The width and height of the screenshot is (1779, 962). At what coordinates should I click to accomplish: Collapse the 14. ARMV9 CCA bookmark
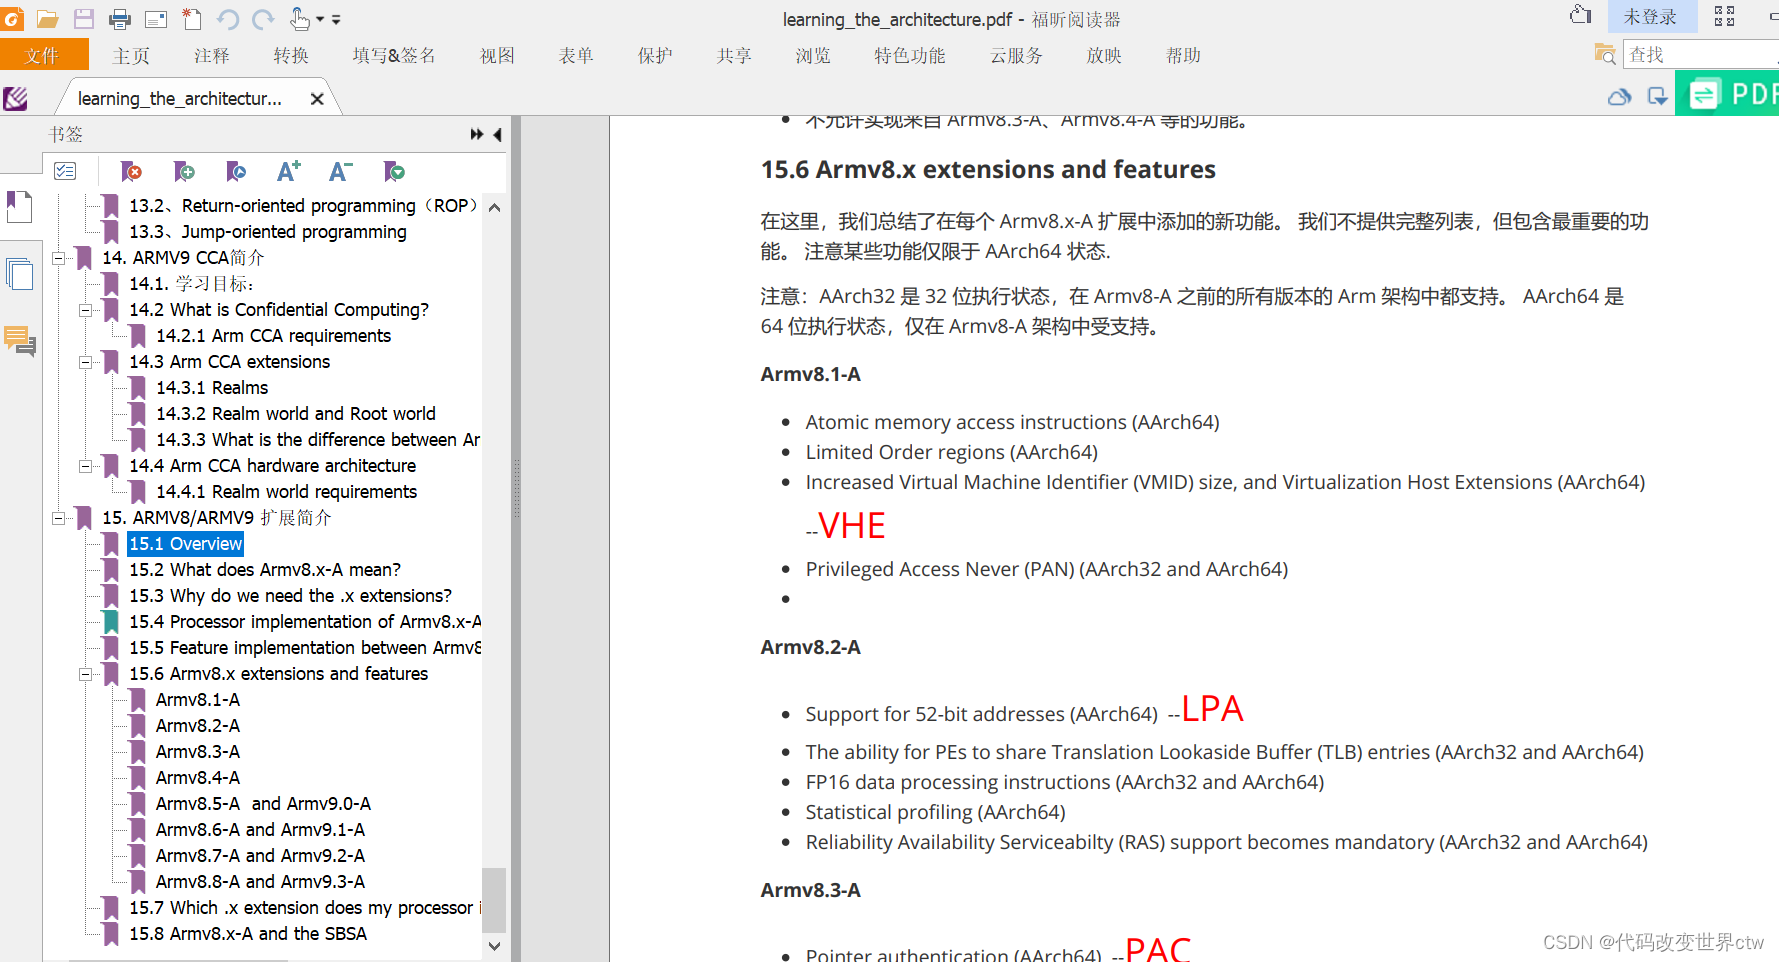[59, 258]
